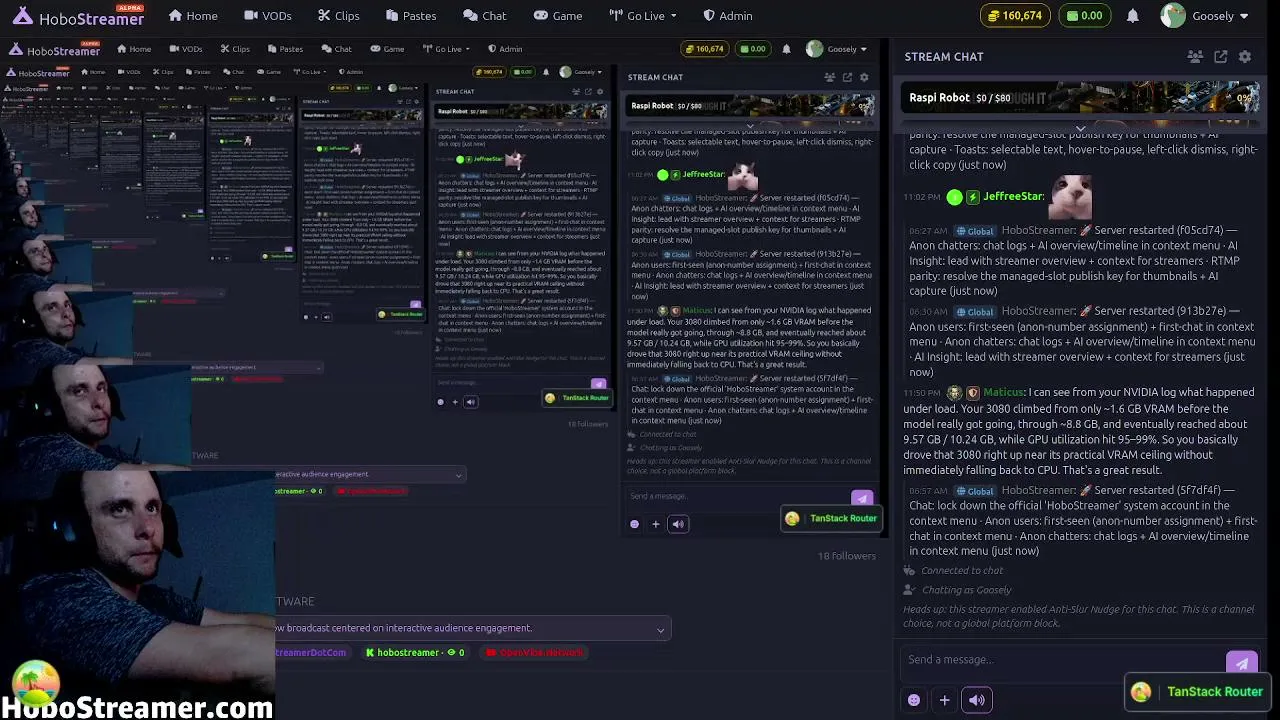Click the shield badge beside Maticus in main chat
Image resolution: width=1280 pixels, height=720 pixels.
tap(972, 393)
